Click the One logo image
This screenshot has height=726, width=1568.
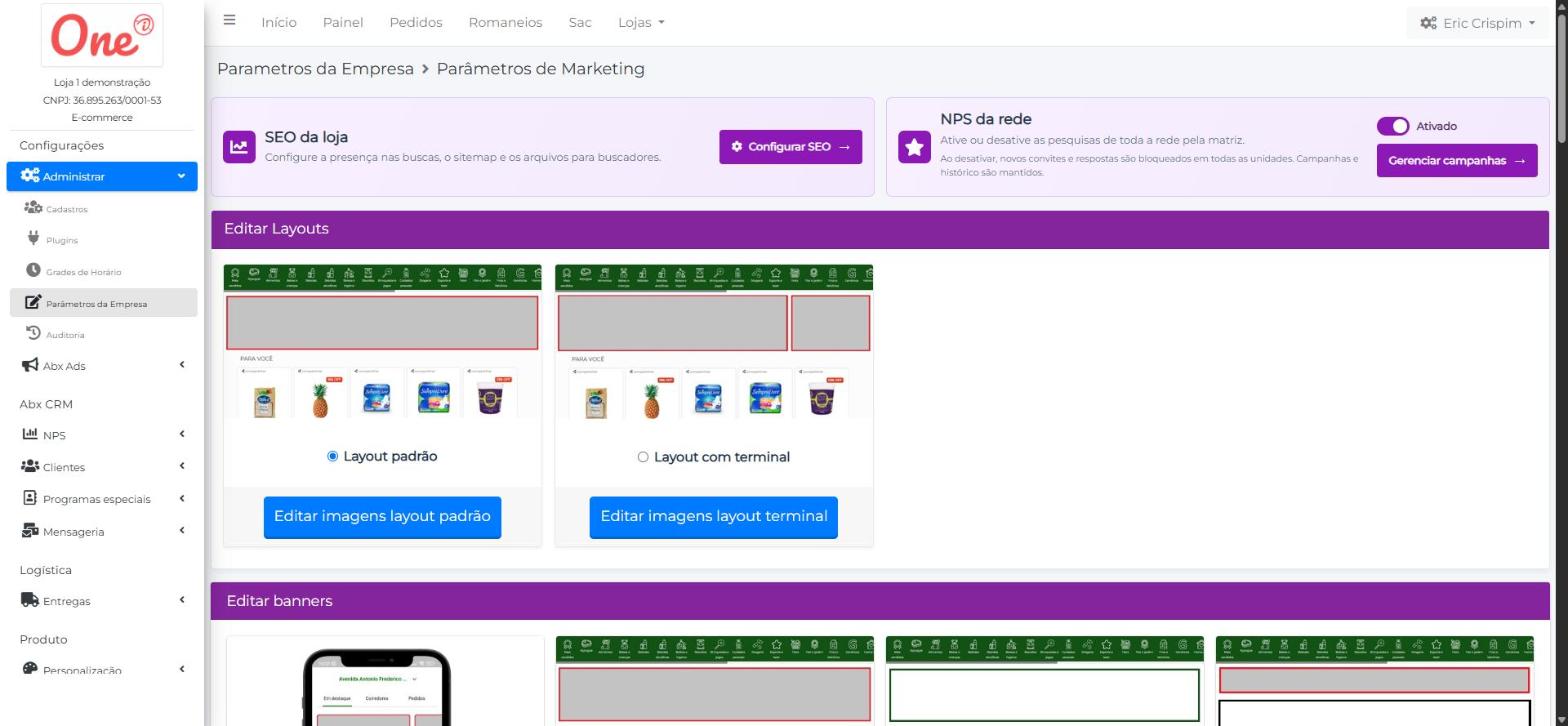(x=103, y=35)
